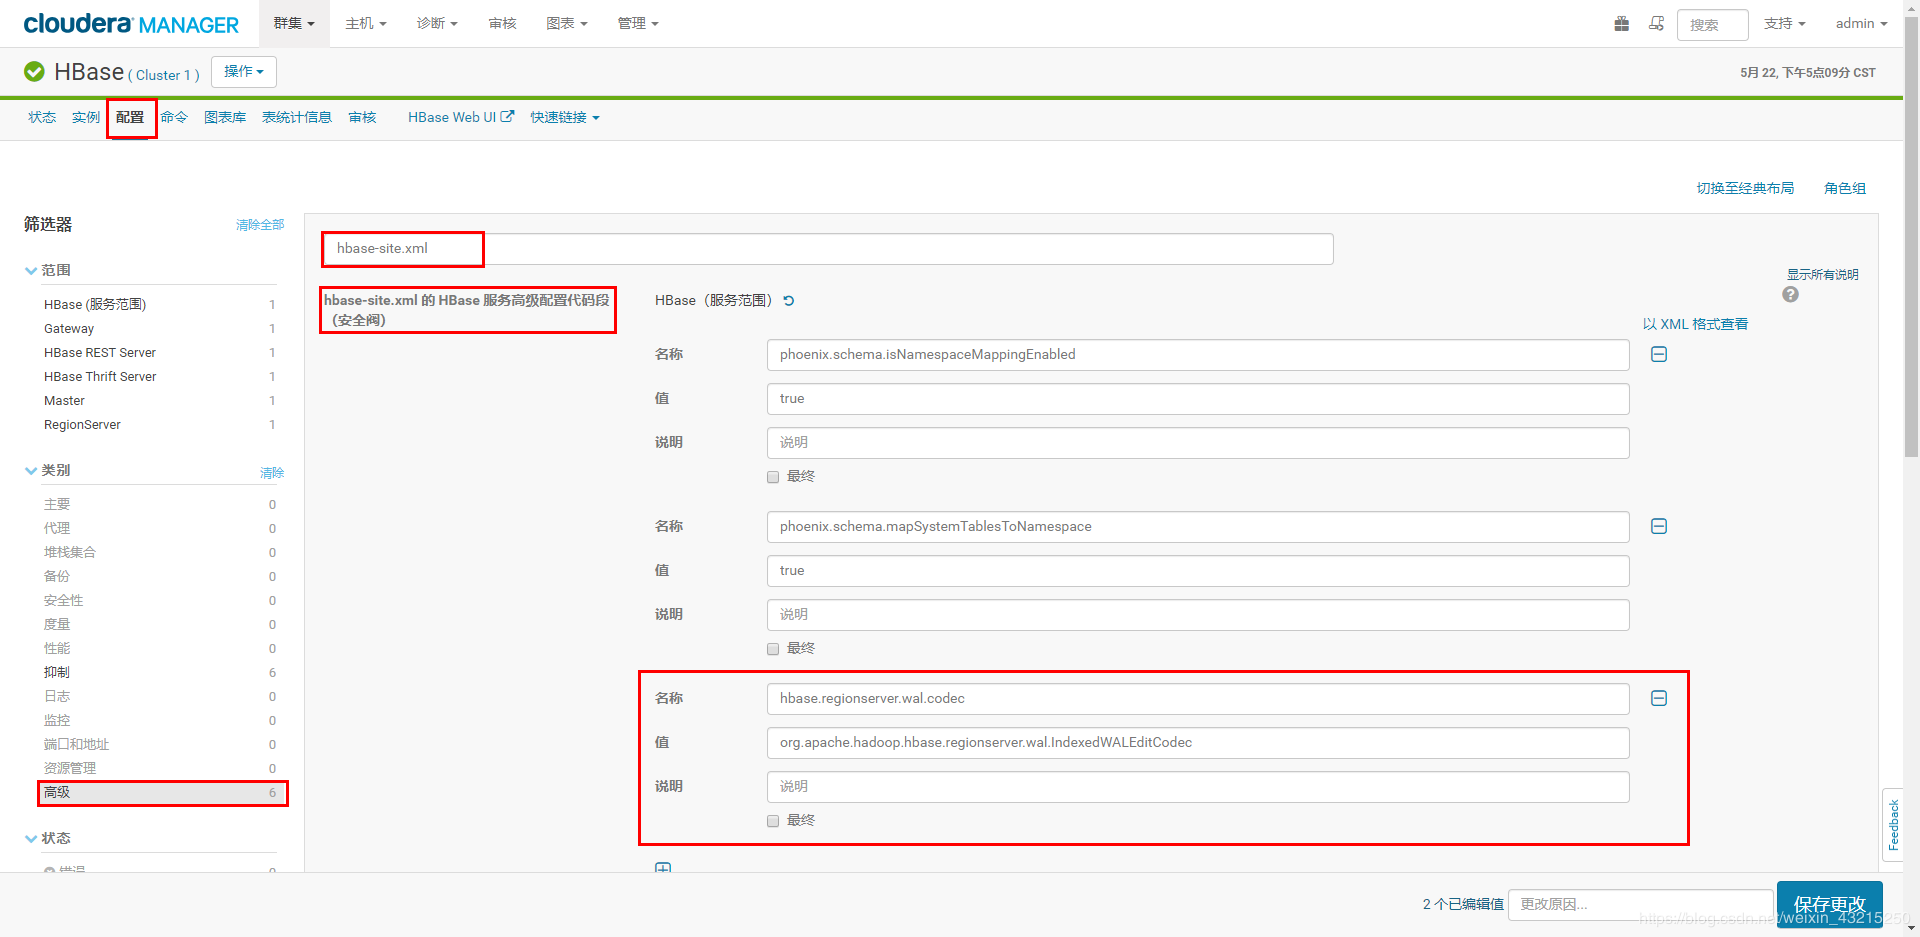Click the Cloudera Manager logo
This screenshot has height=937, width=1920.
coord(131,24)
